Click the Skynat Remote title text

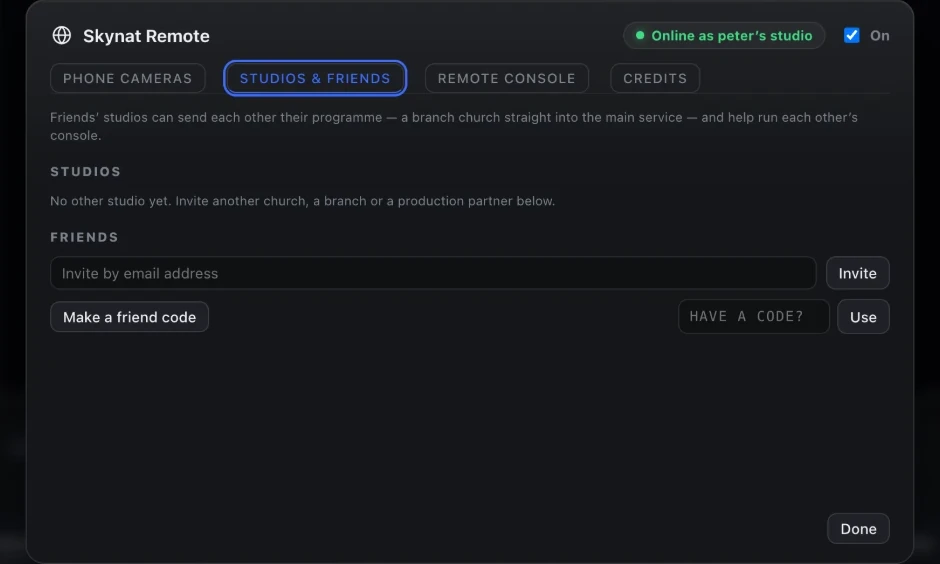pyautogui.click(x=146, y=36)
